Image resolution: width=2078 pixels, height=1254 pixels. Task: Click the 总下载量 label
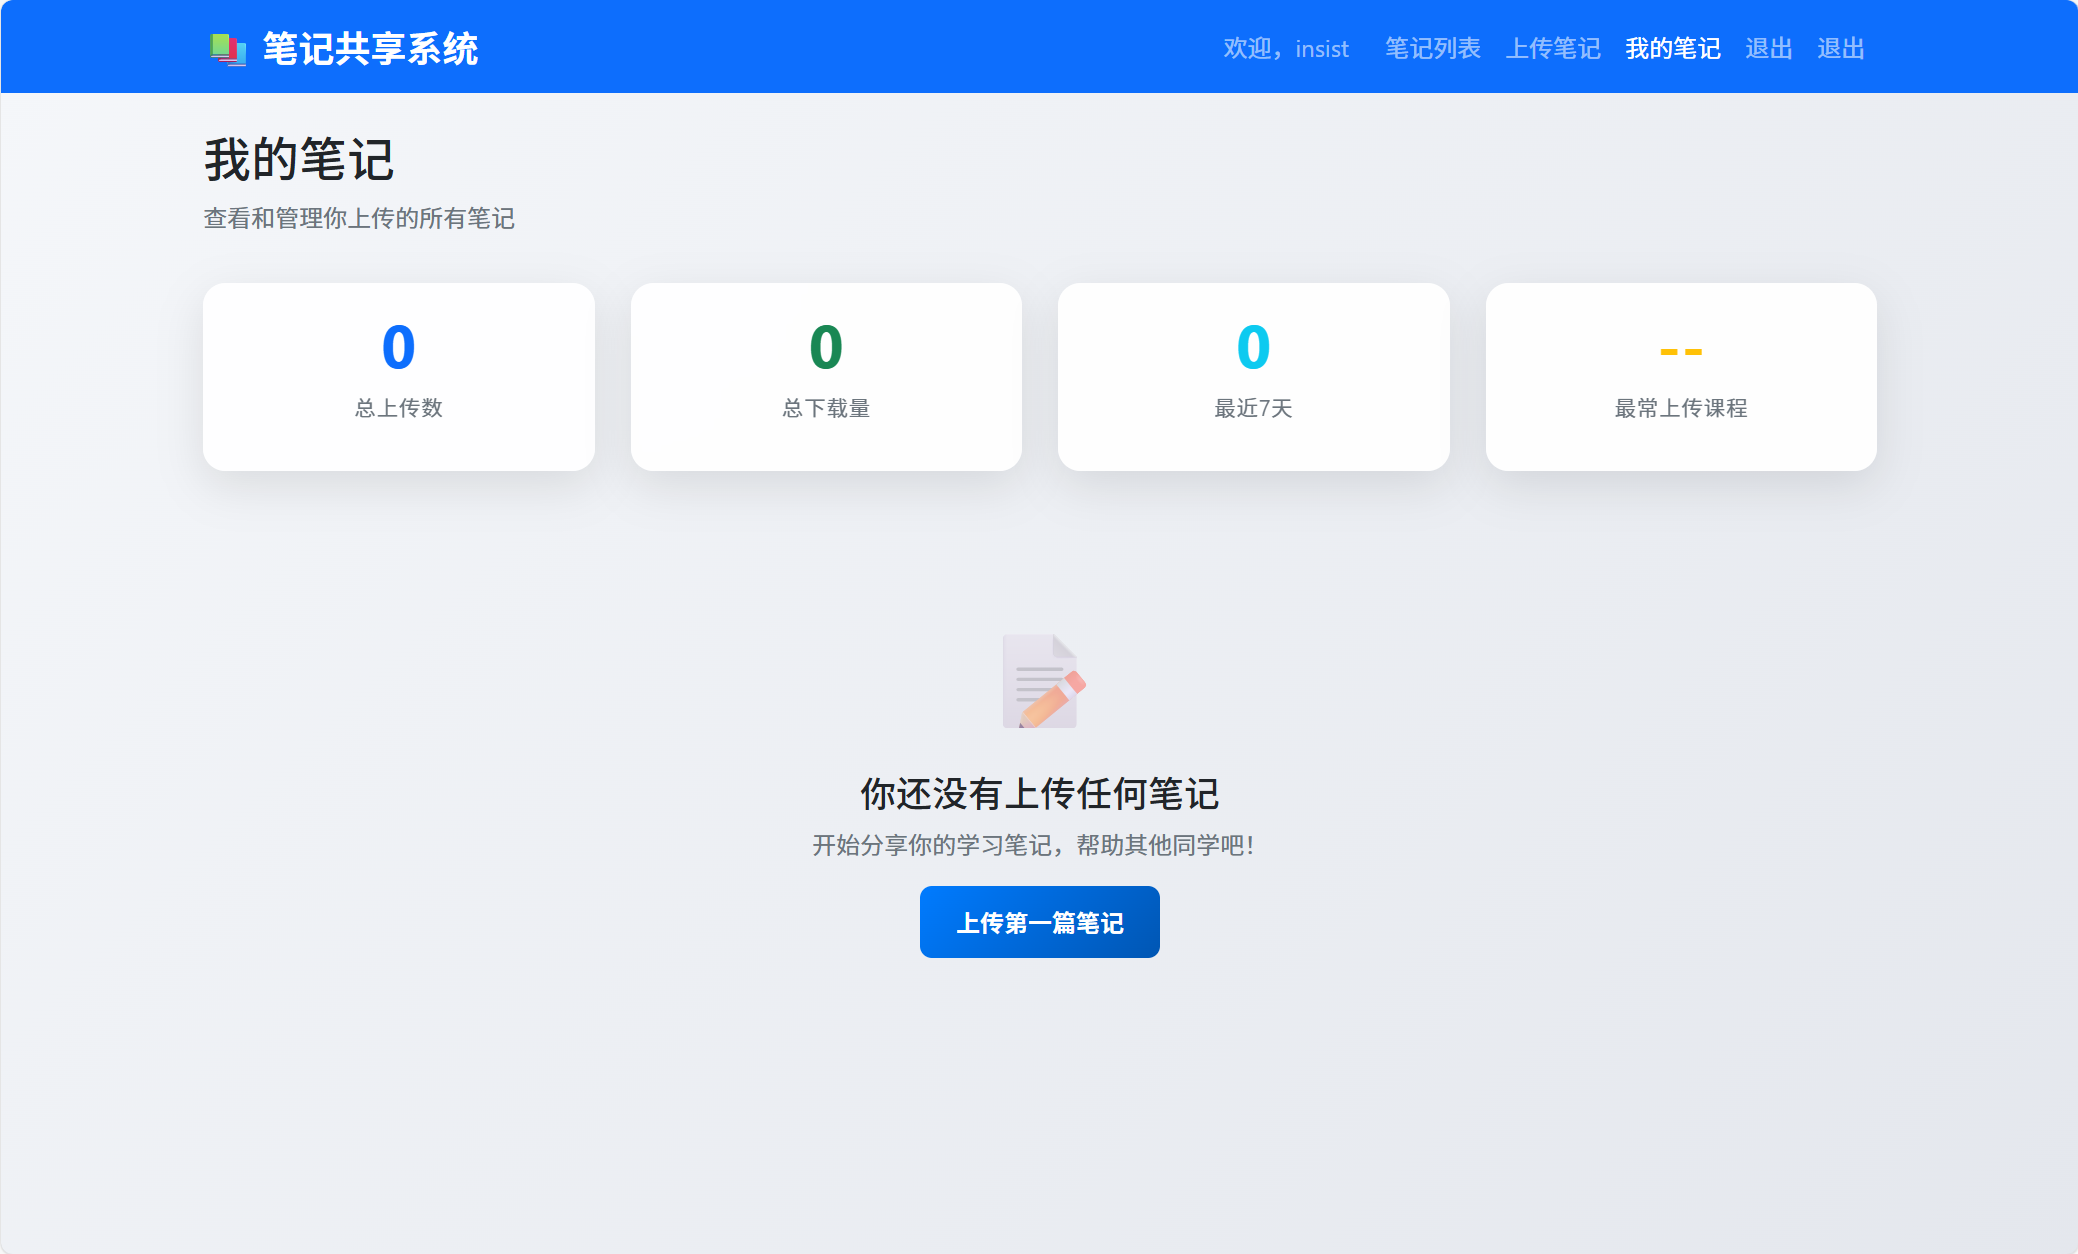point(826,408)
